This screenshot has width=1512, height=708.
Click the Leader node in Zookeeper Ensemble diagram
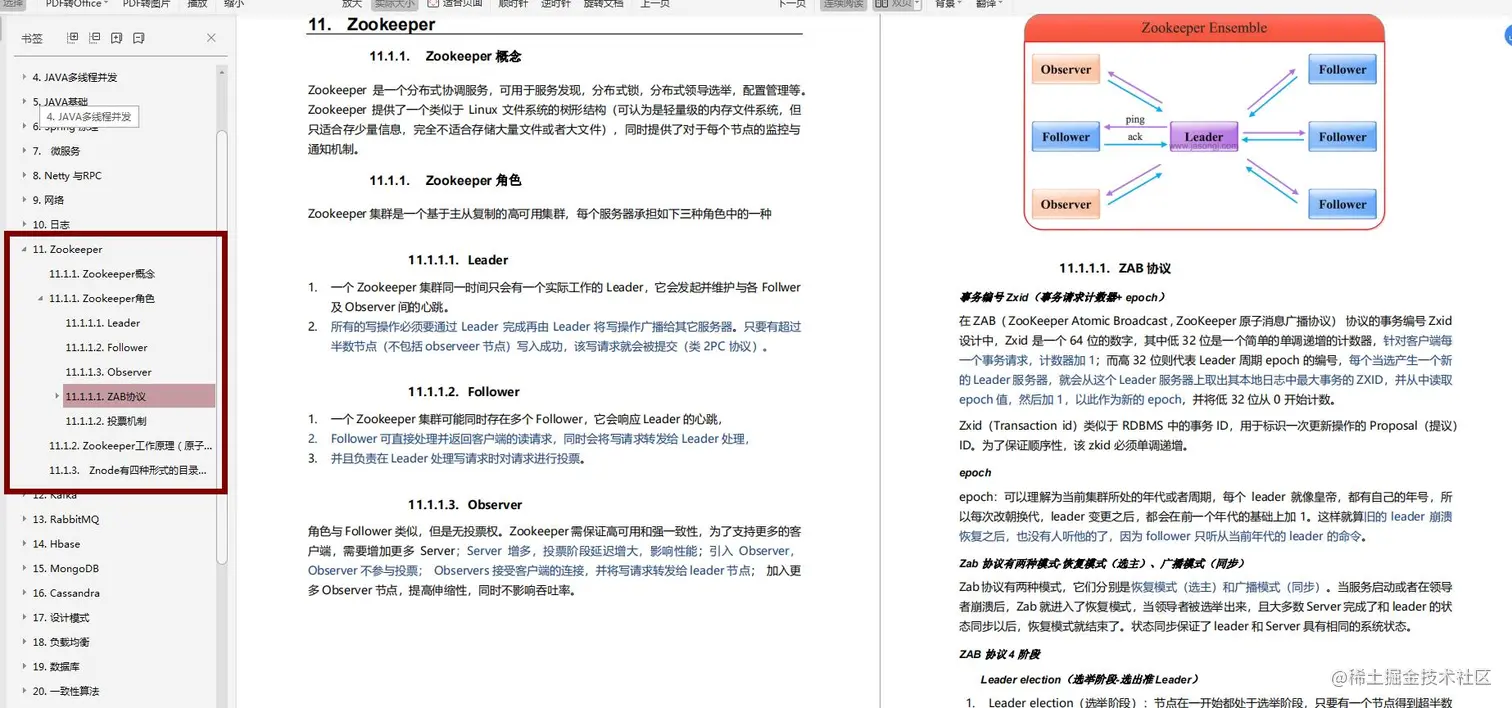tap(1204, 136)
